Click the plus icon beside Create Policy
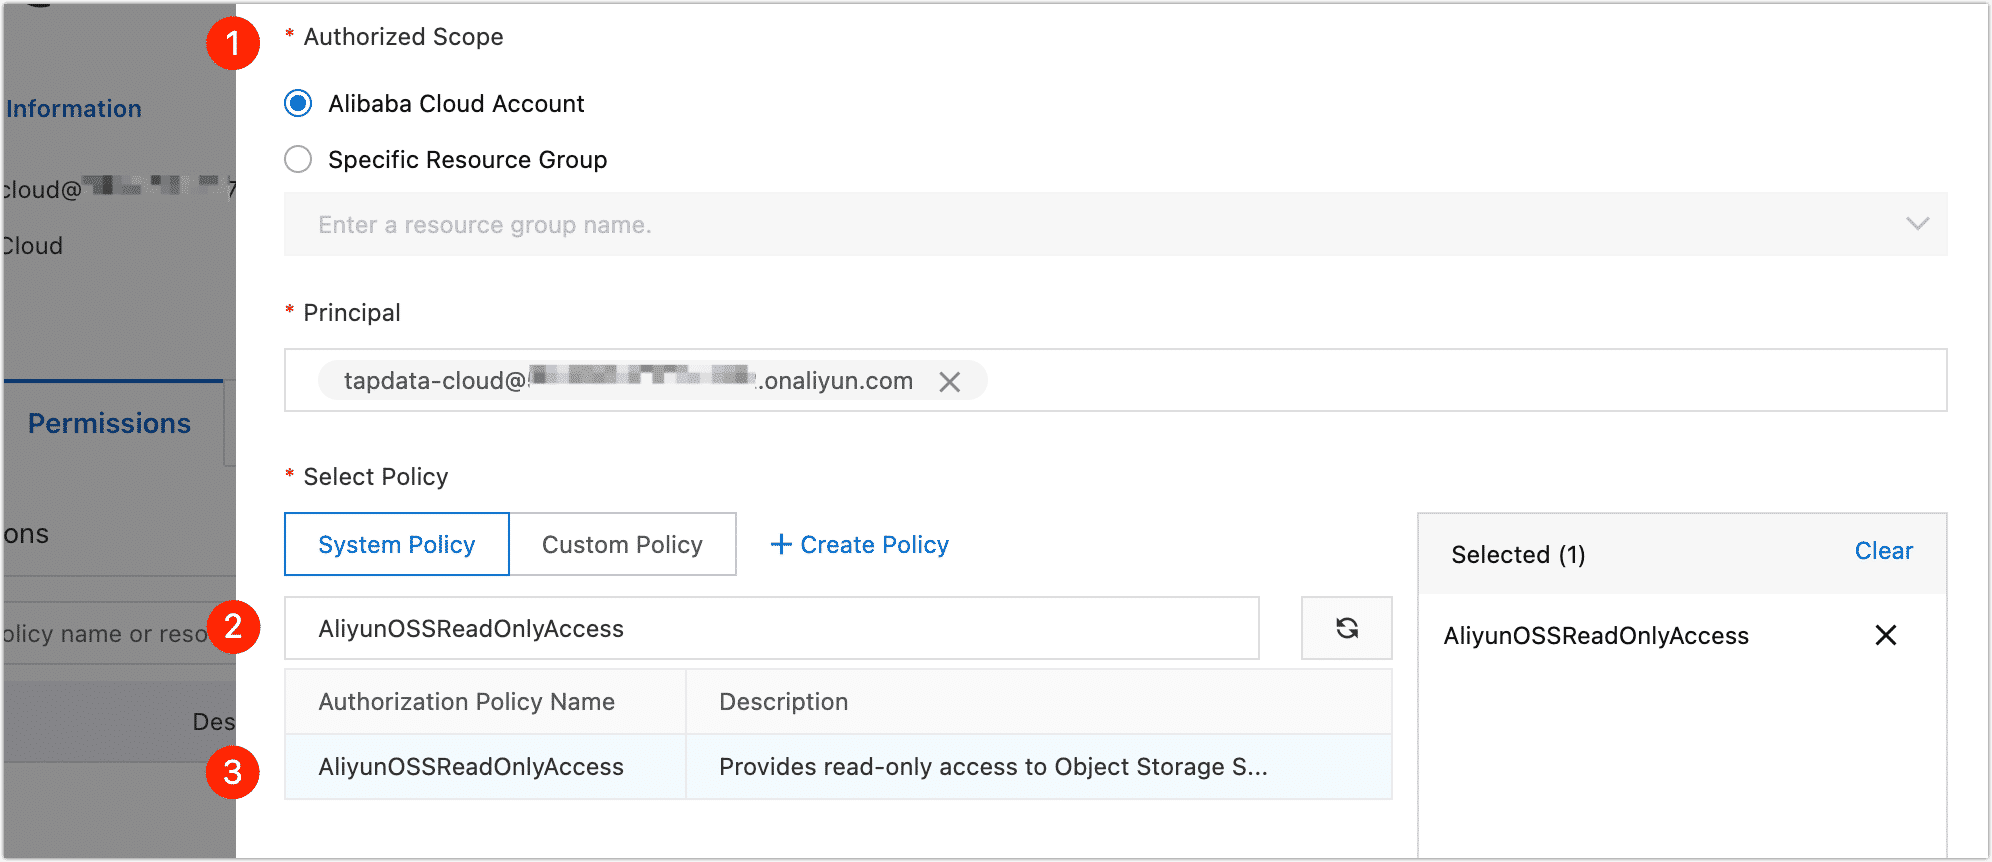The width and height of the screenshot is (1992, 862). 780,544
